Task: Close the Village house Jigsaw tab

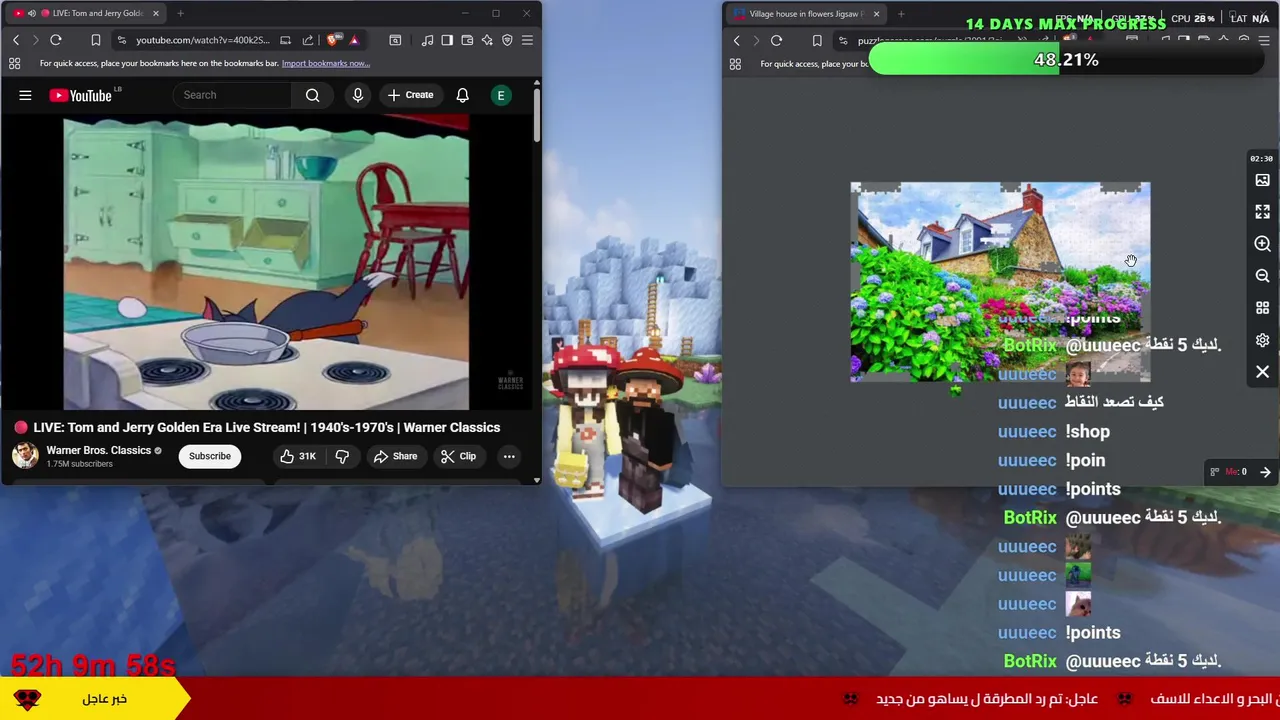Action: pos(876,14)
